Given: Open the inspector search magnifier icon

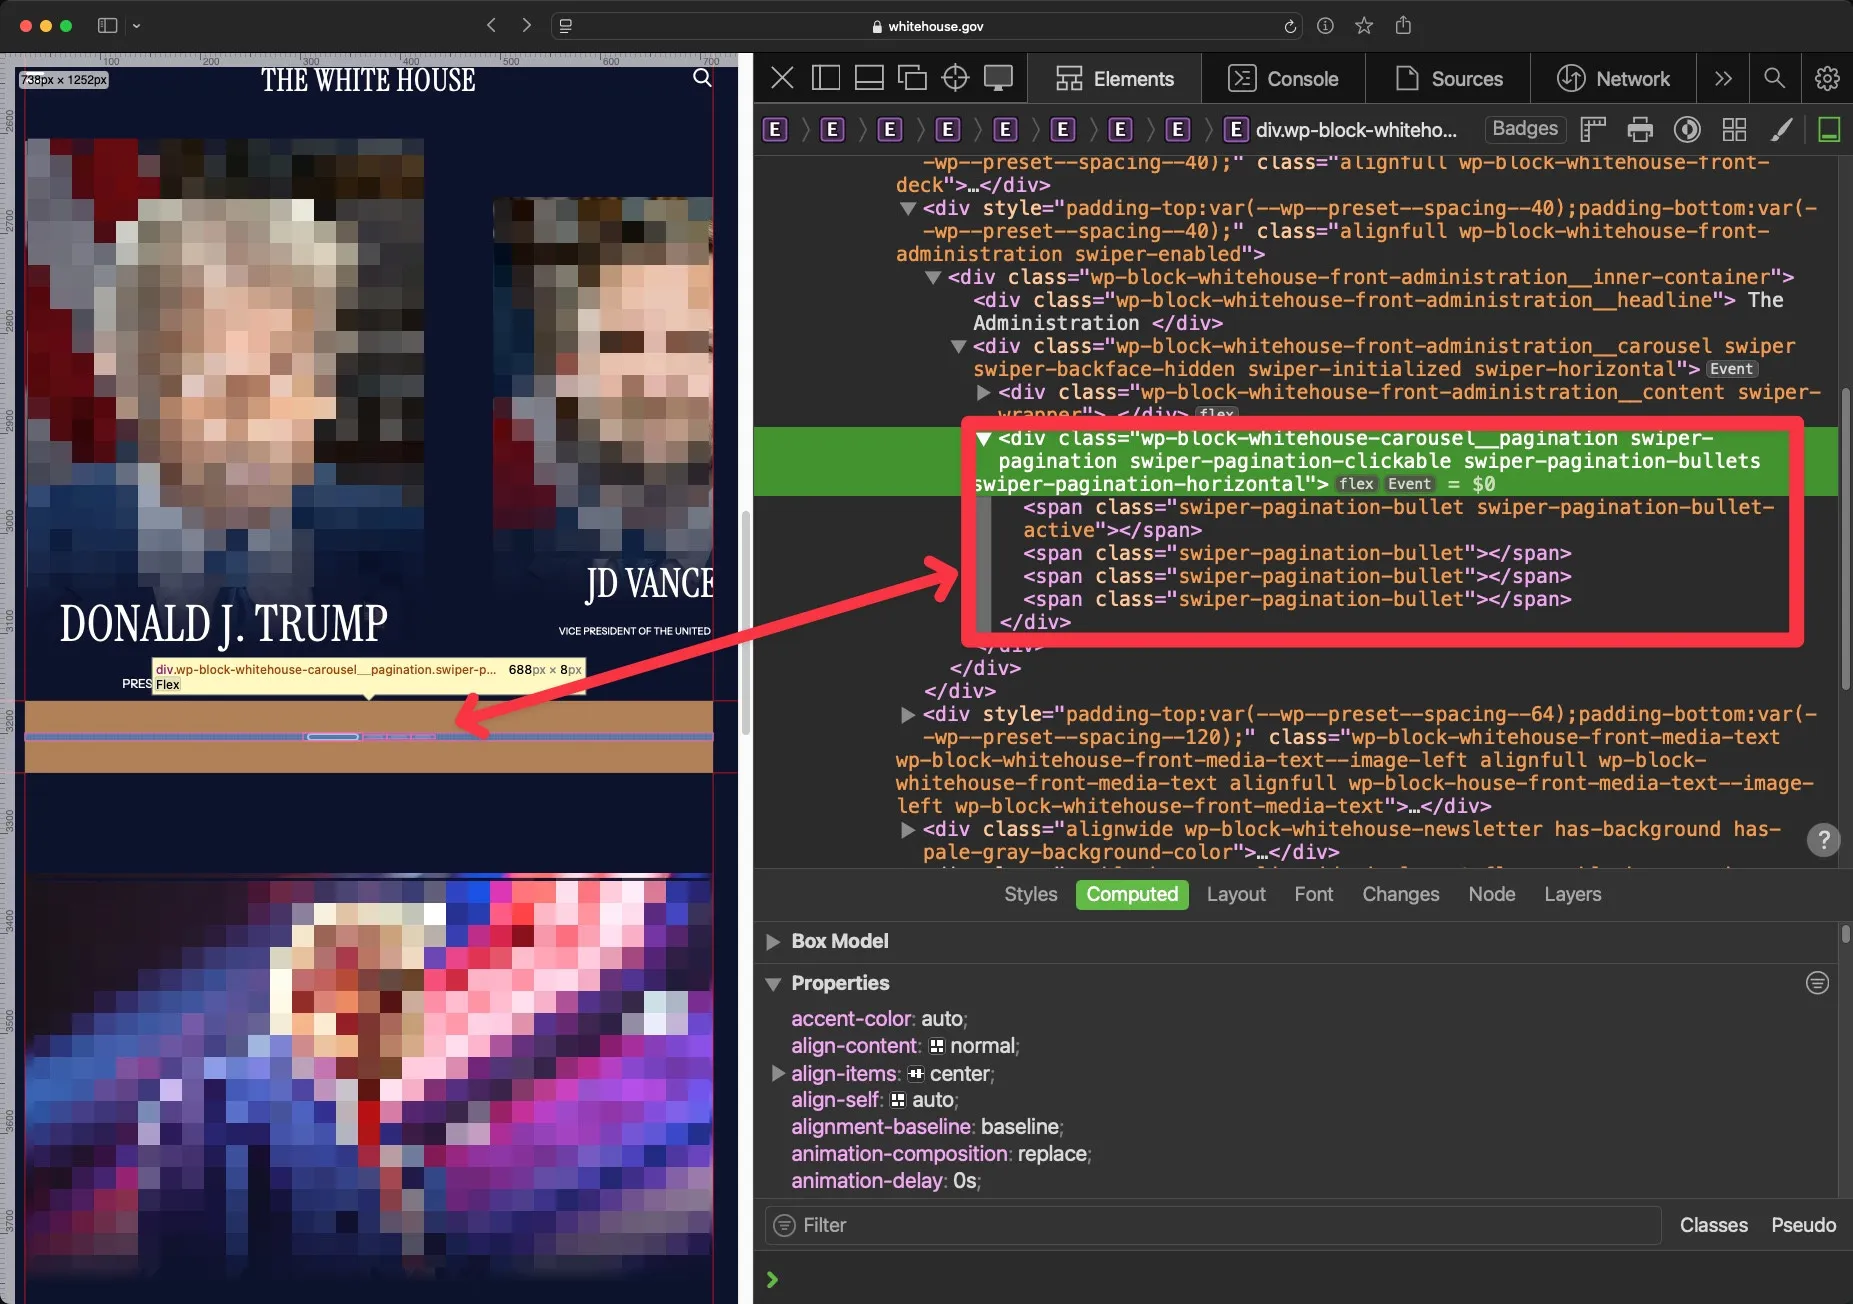Looking at the screenshot, I should [x=1774, y=78].
